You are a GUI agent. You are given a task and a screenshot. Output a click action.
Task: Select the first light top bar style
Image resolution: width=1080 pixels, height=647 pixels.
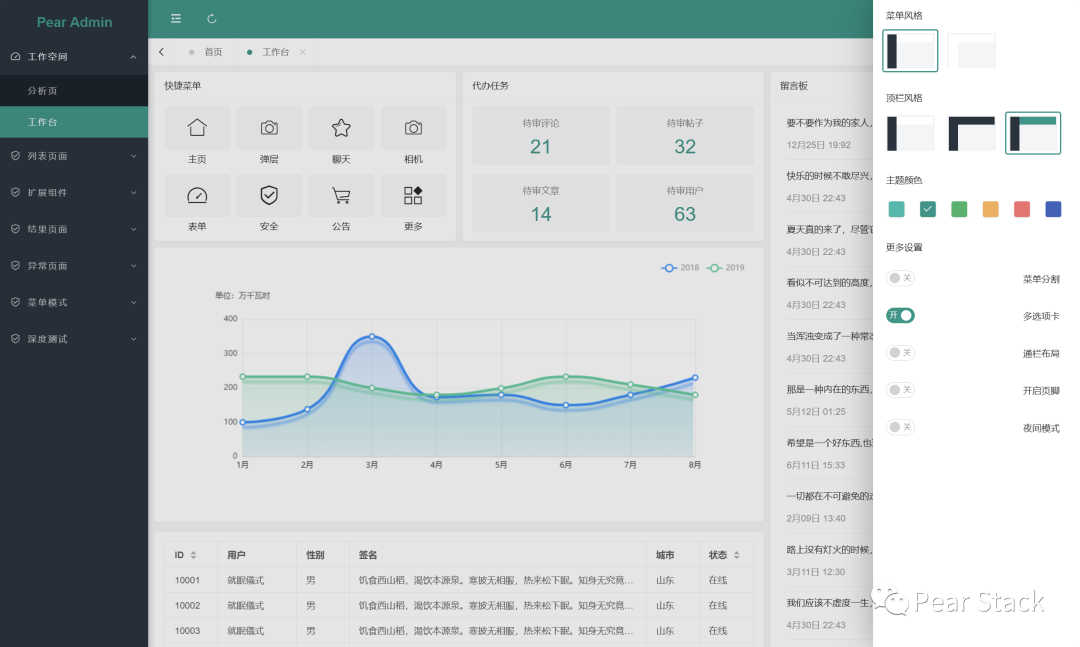pyautogui.click(x=910, y=133)
